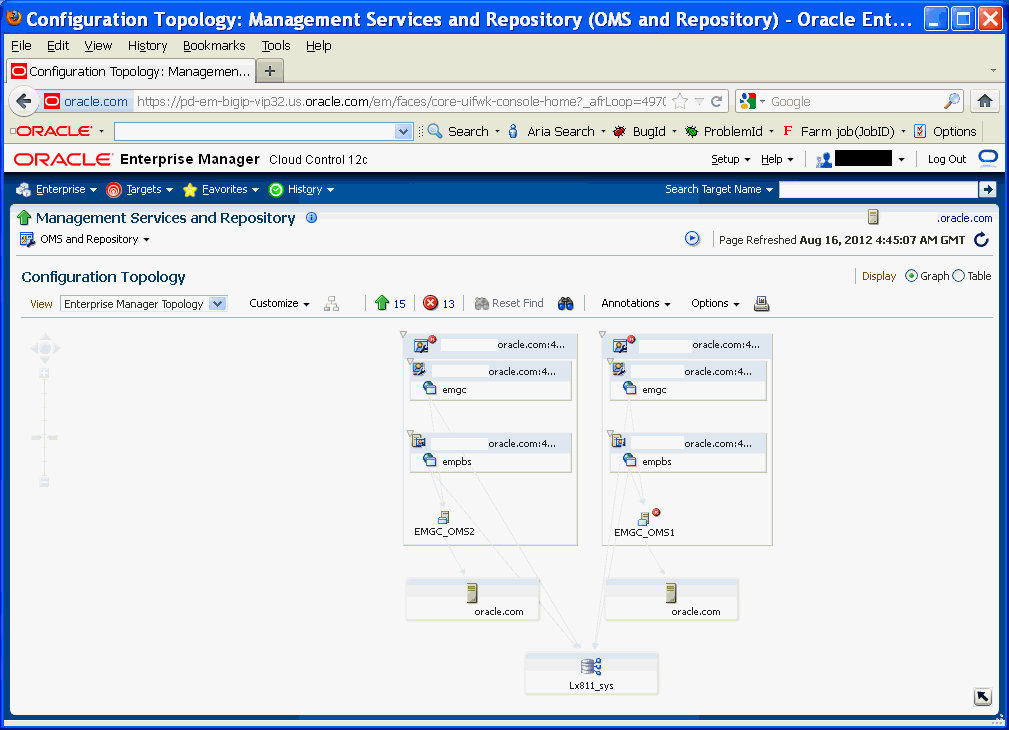Open the History menu in blue bar
Viewport: 1009px width, 730px height.
pos(302,189)
